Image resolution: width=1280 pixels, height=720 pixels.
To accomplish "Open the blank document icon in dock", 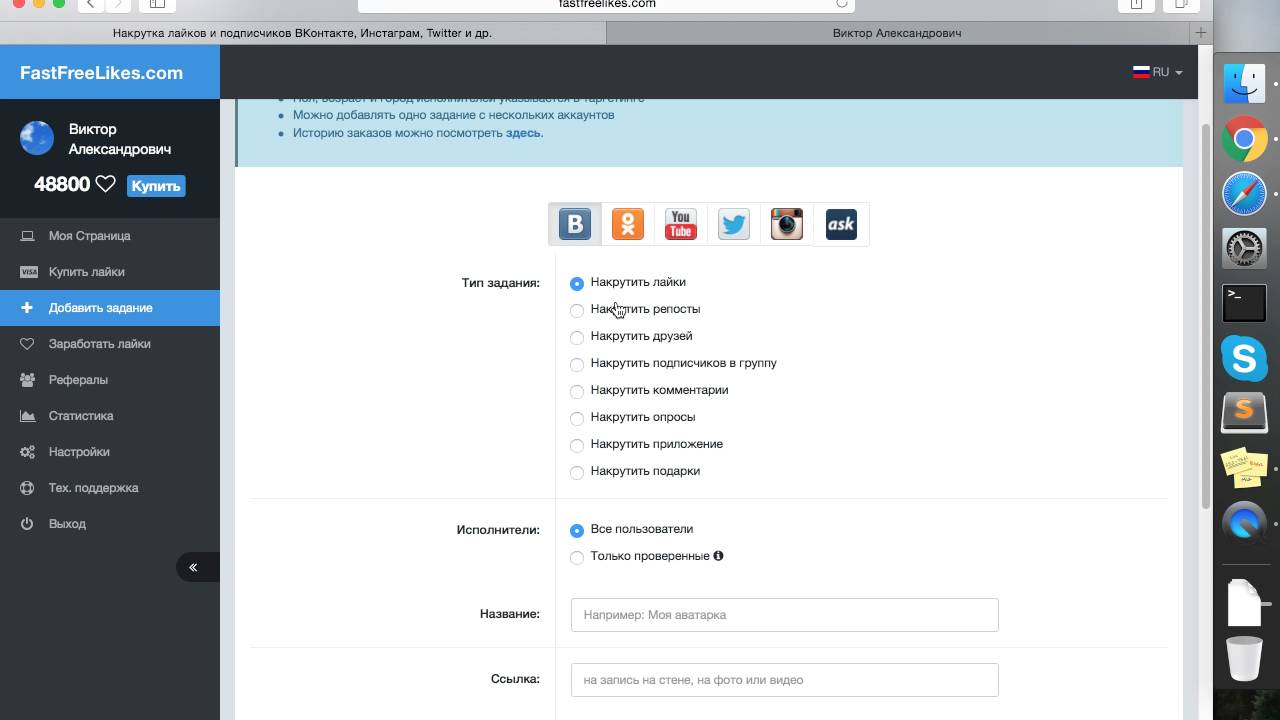I will [1244, 603].
